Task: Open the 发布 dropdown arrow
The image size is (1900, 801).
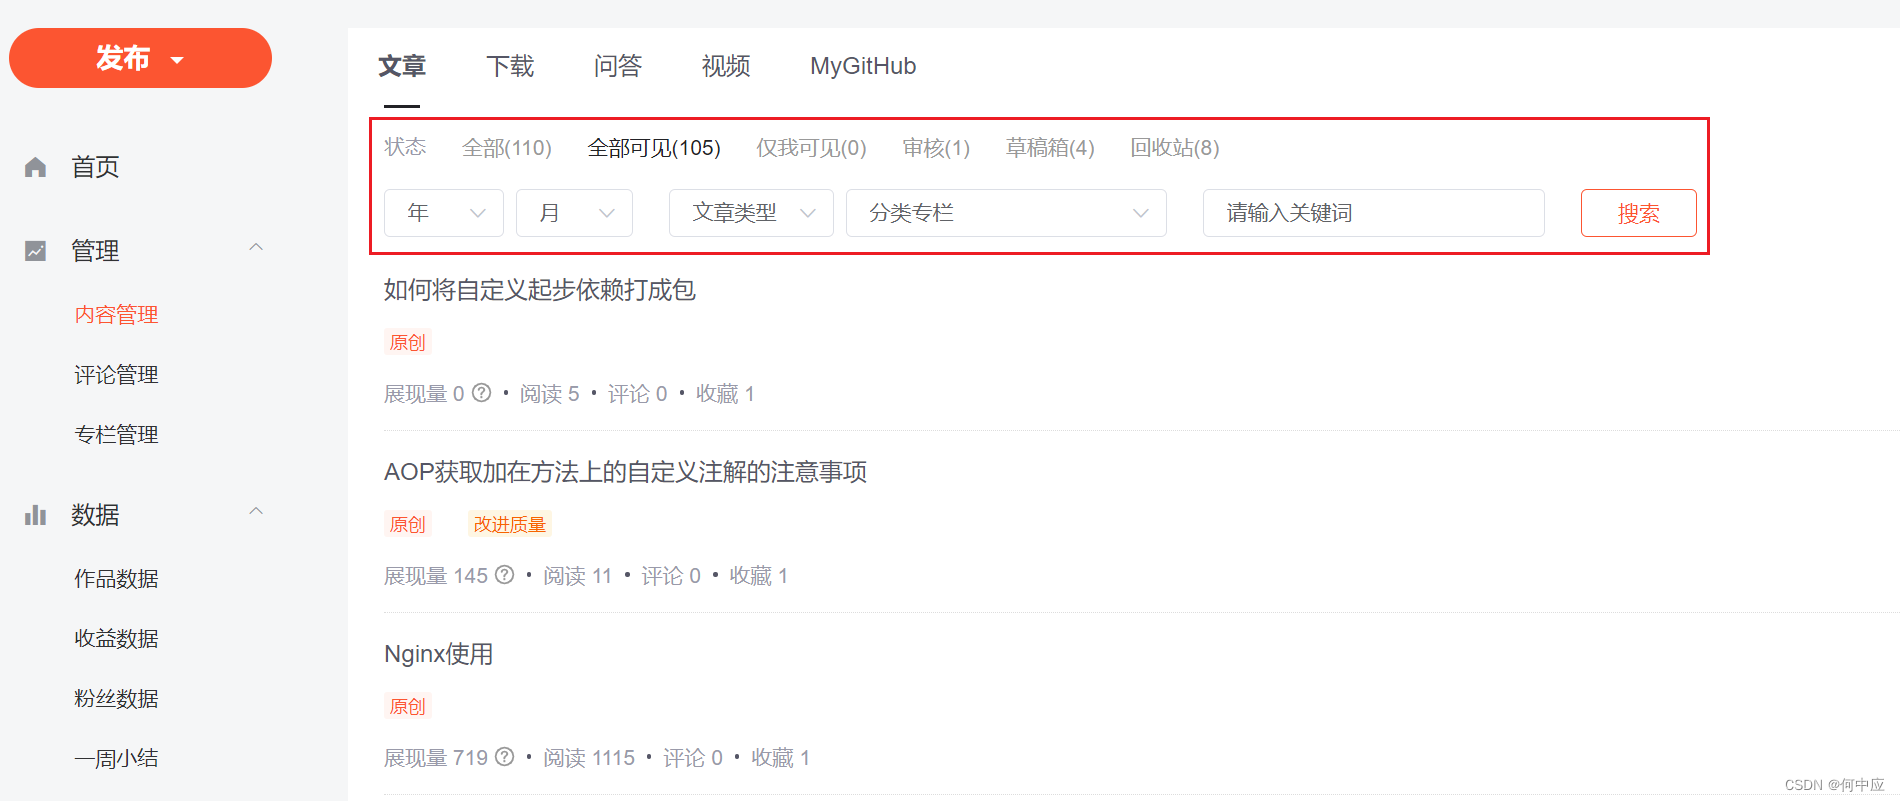Action: 177,60
